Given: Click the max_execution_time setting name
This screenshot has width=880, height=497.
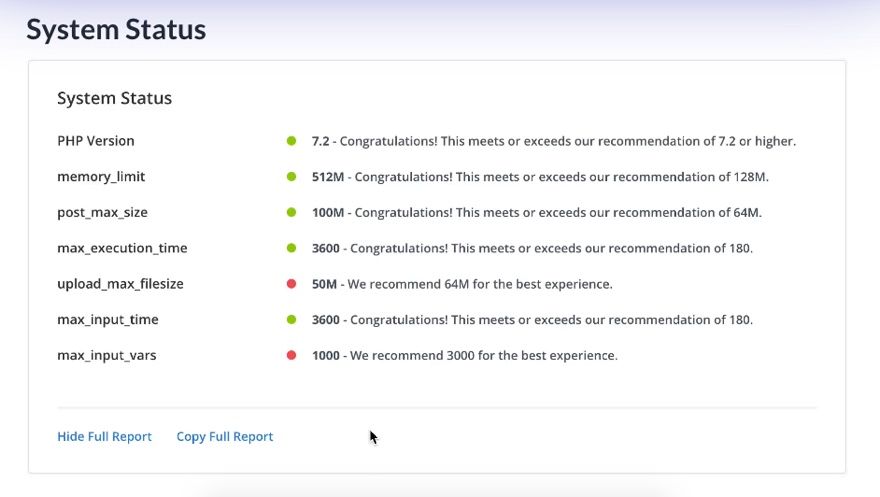Looking at the screenshot, I should [x=122, y=248].
